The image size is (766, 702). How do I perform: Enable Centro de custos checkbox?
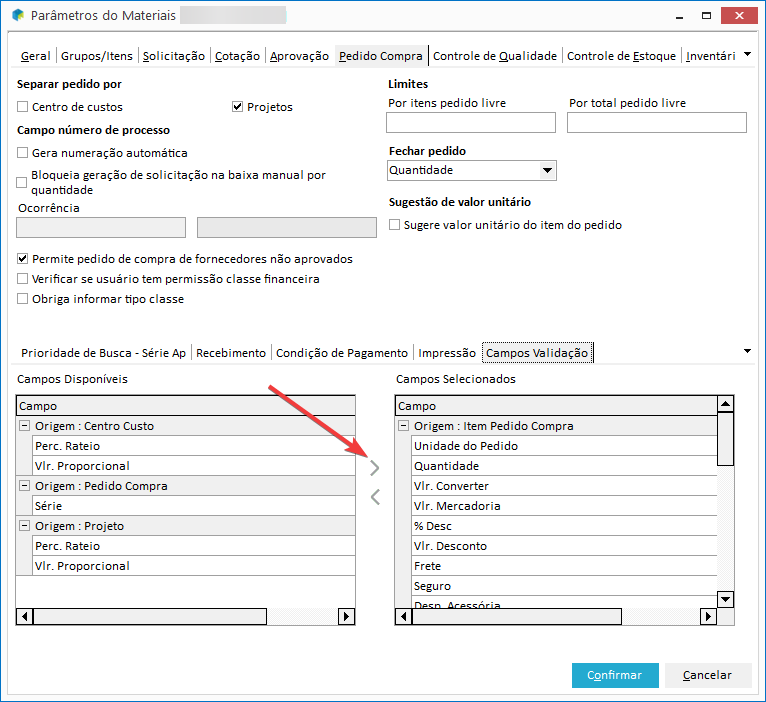pyautogui.click(x=23, y=107)
